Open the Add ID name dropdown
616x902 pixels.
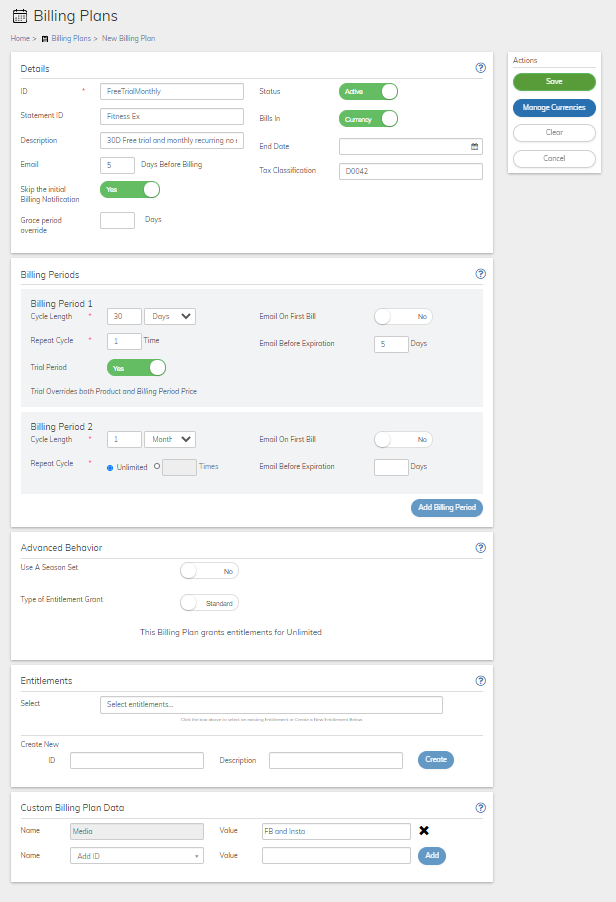pos(137,856)
